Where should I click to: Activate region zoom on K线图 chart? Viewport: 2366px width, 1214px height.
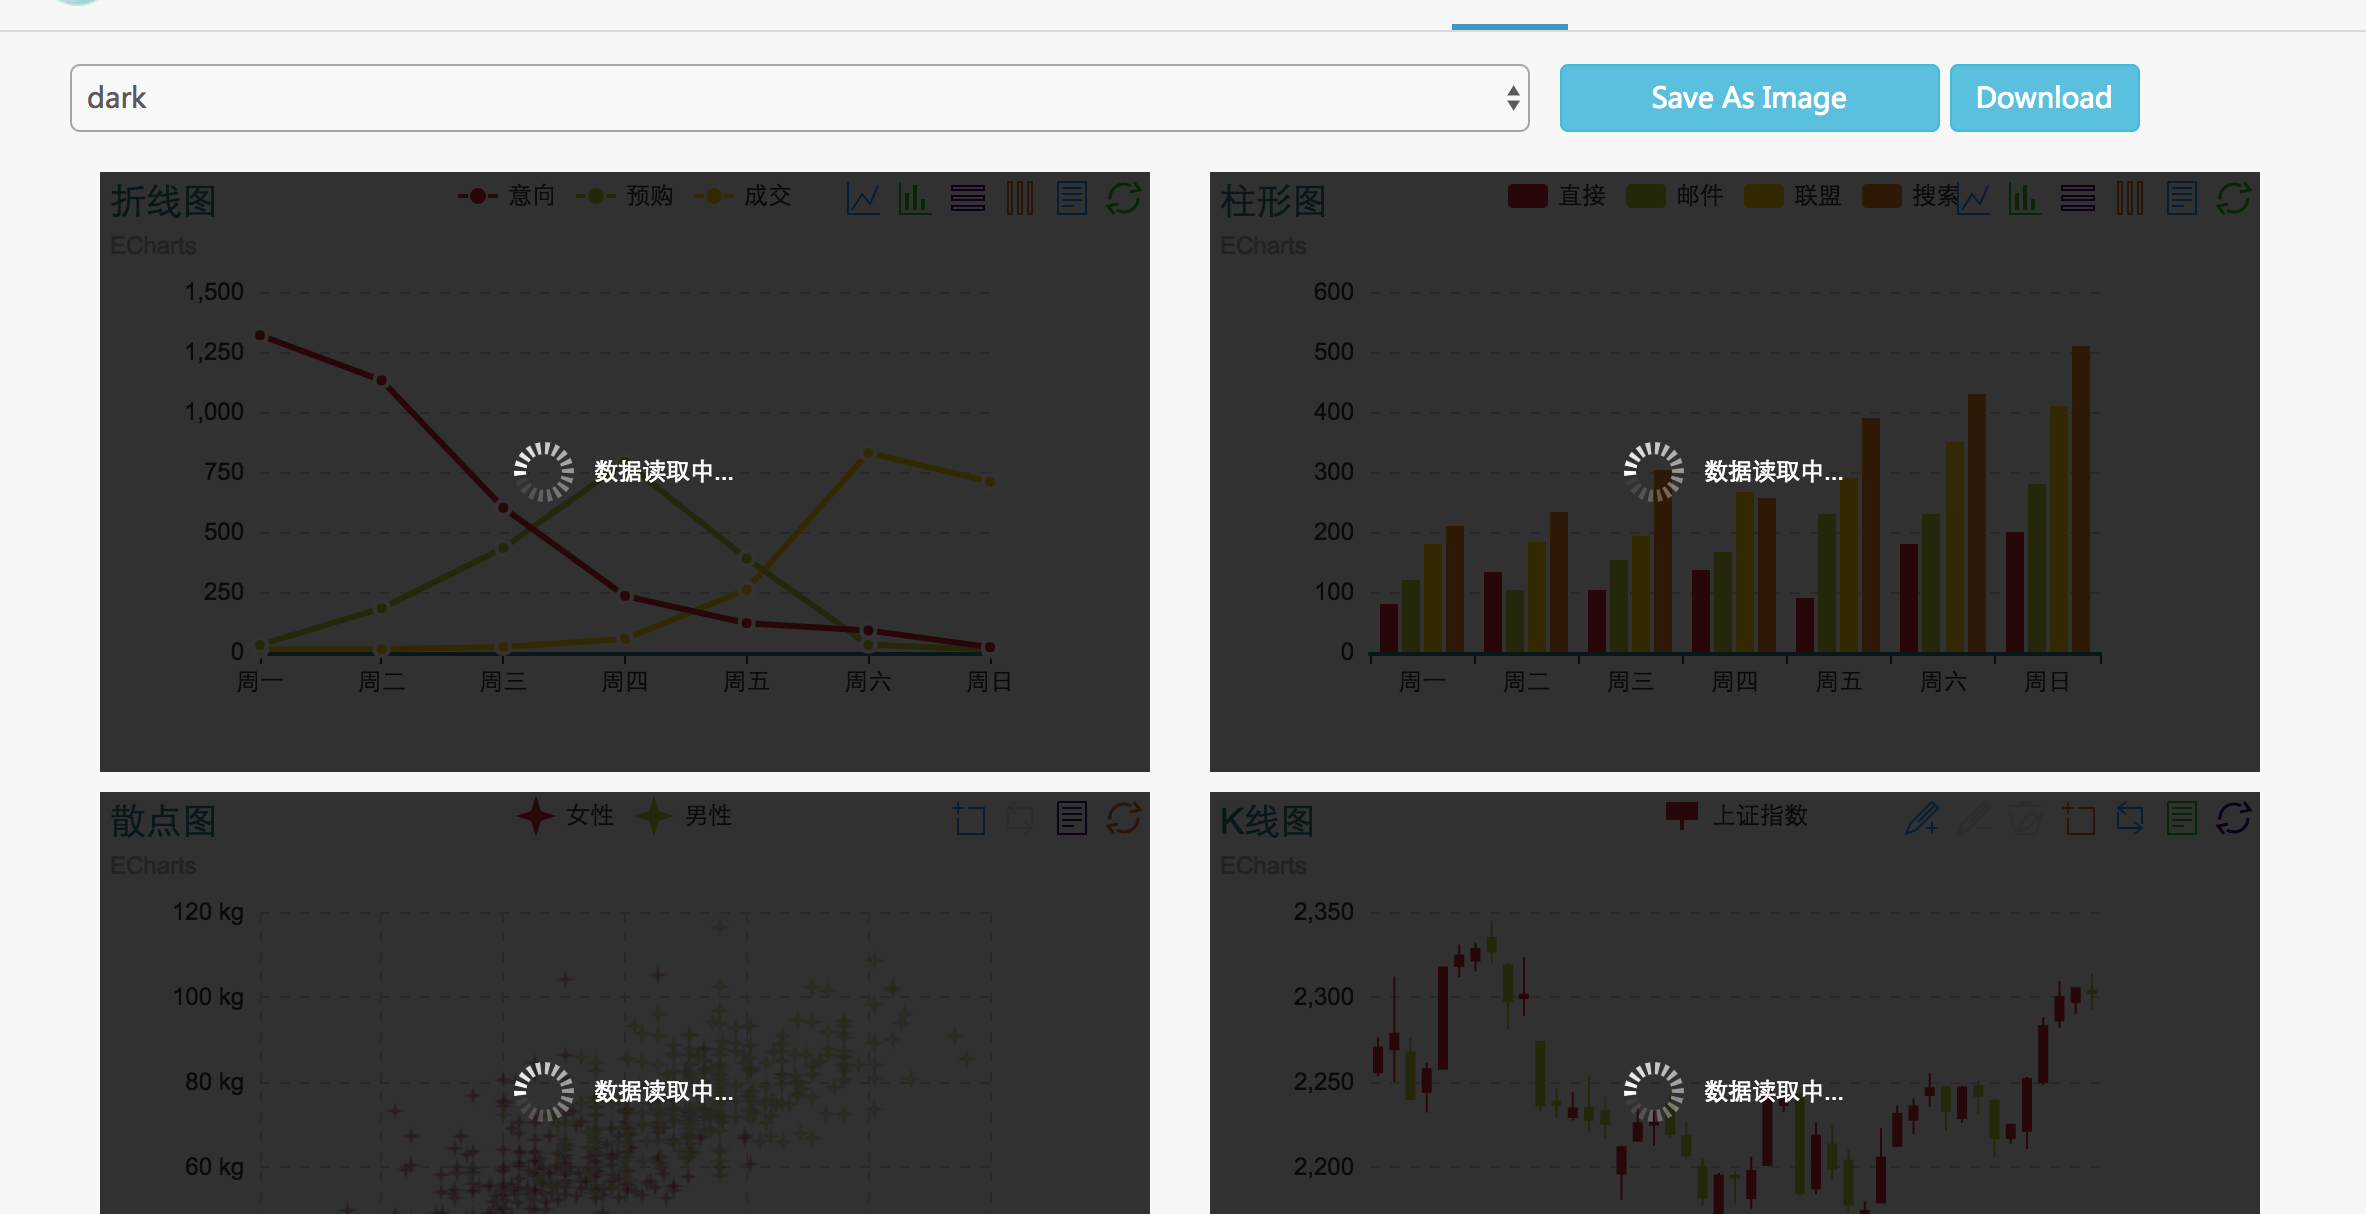2079,818
